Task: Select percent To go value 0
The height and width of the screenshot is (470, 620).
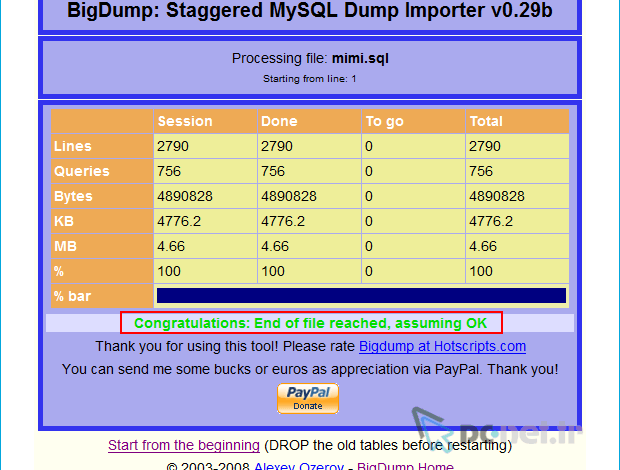Action: (x=369, y=271)
